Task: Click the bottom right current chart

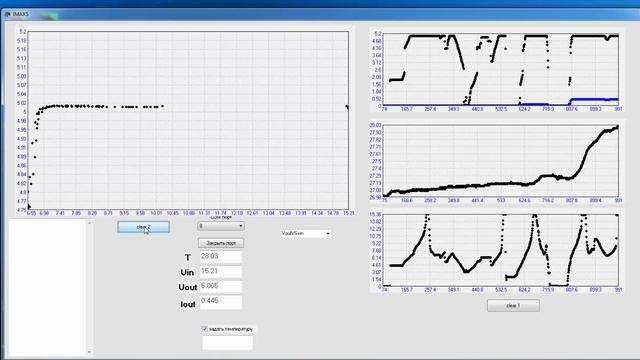Action: [x=501, y=250]
